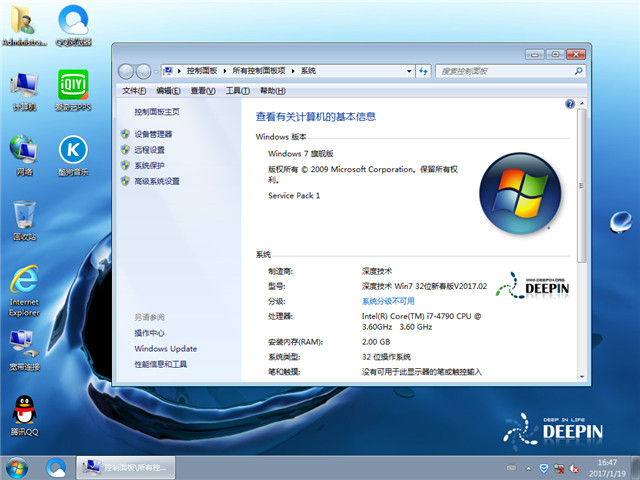This screenshot has width=640, height=480.
Task: Click the address bar computer icon
Action: [168, 71]
